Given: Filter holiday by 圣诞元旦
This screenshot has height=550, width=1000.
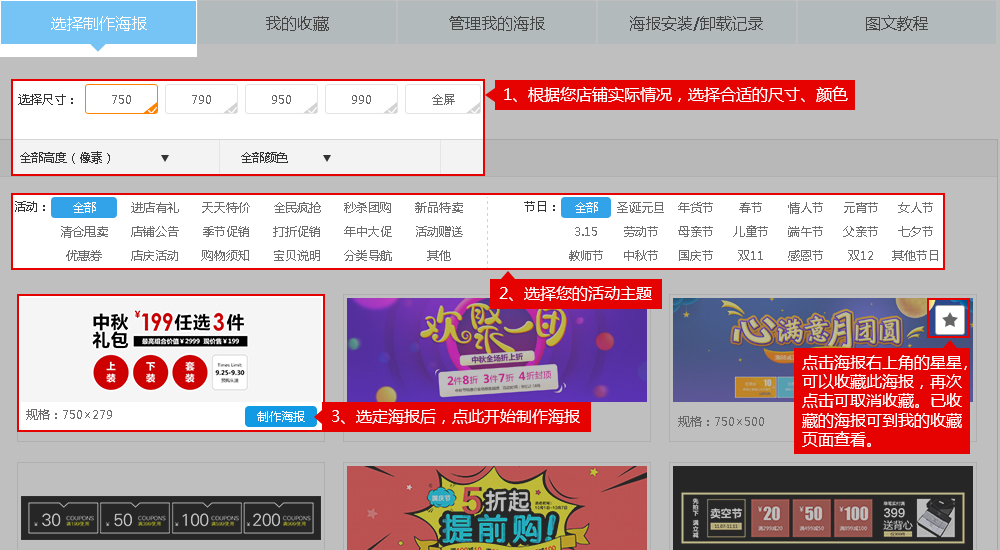Looking at the screenshot, I should 640,207.
